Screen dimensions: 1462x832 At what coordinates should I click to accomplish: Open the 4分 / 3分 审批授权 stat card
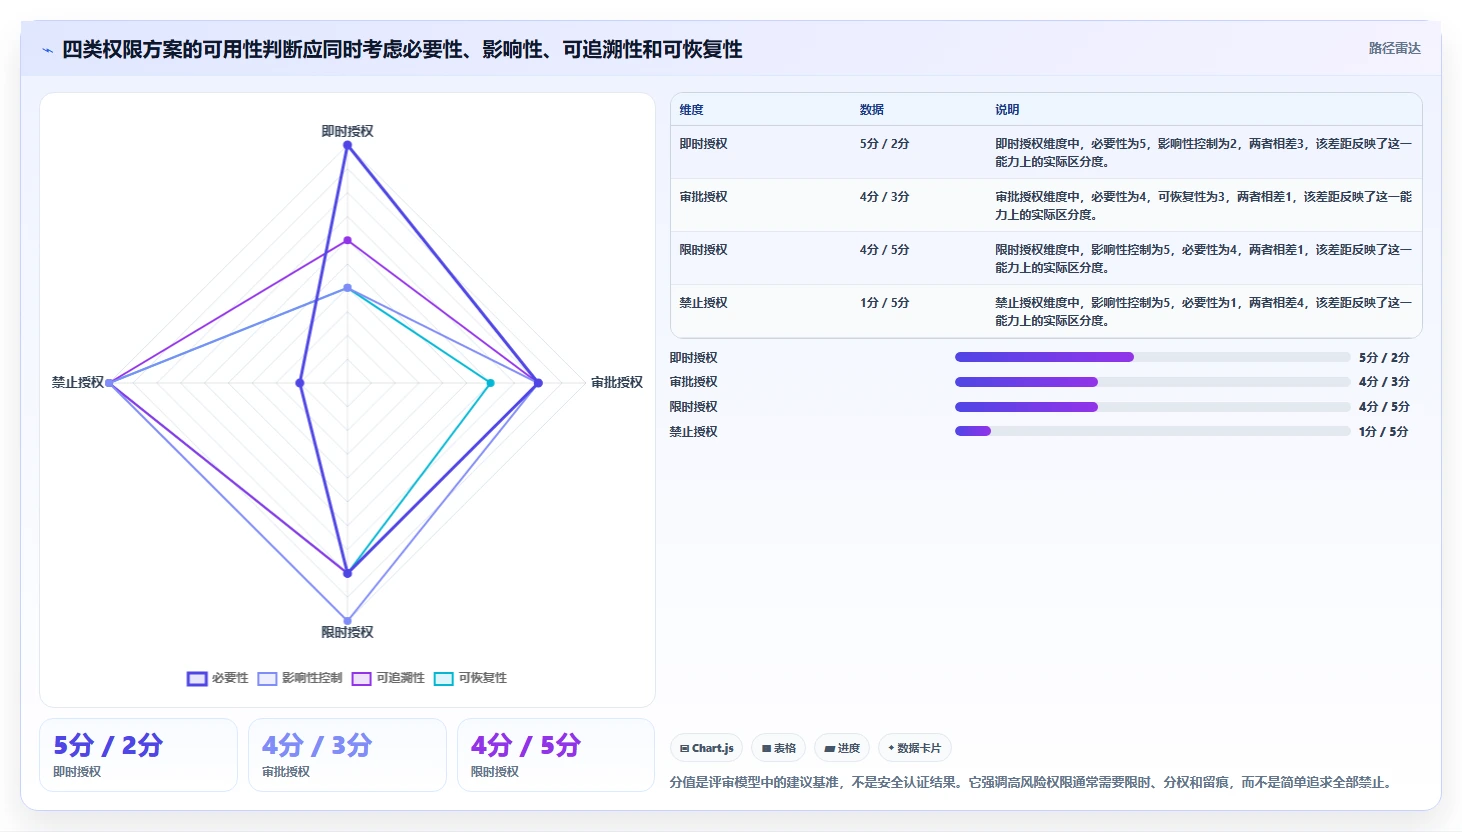(x=347, y=755)
